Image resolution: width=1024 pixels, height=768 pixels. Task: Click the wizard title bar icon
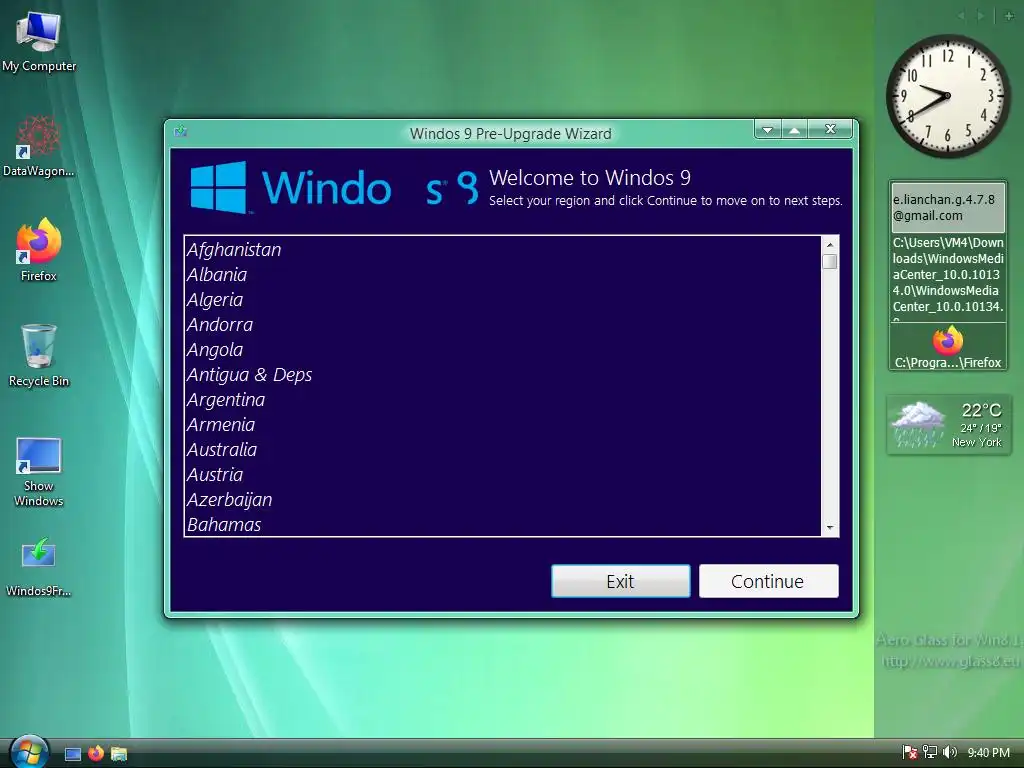181,132
